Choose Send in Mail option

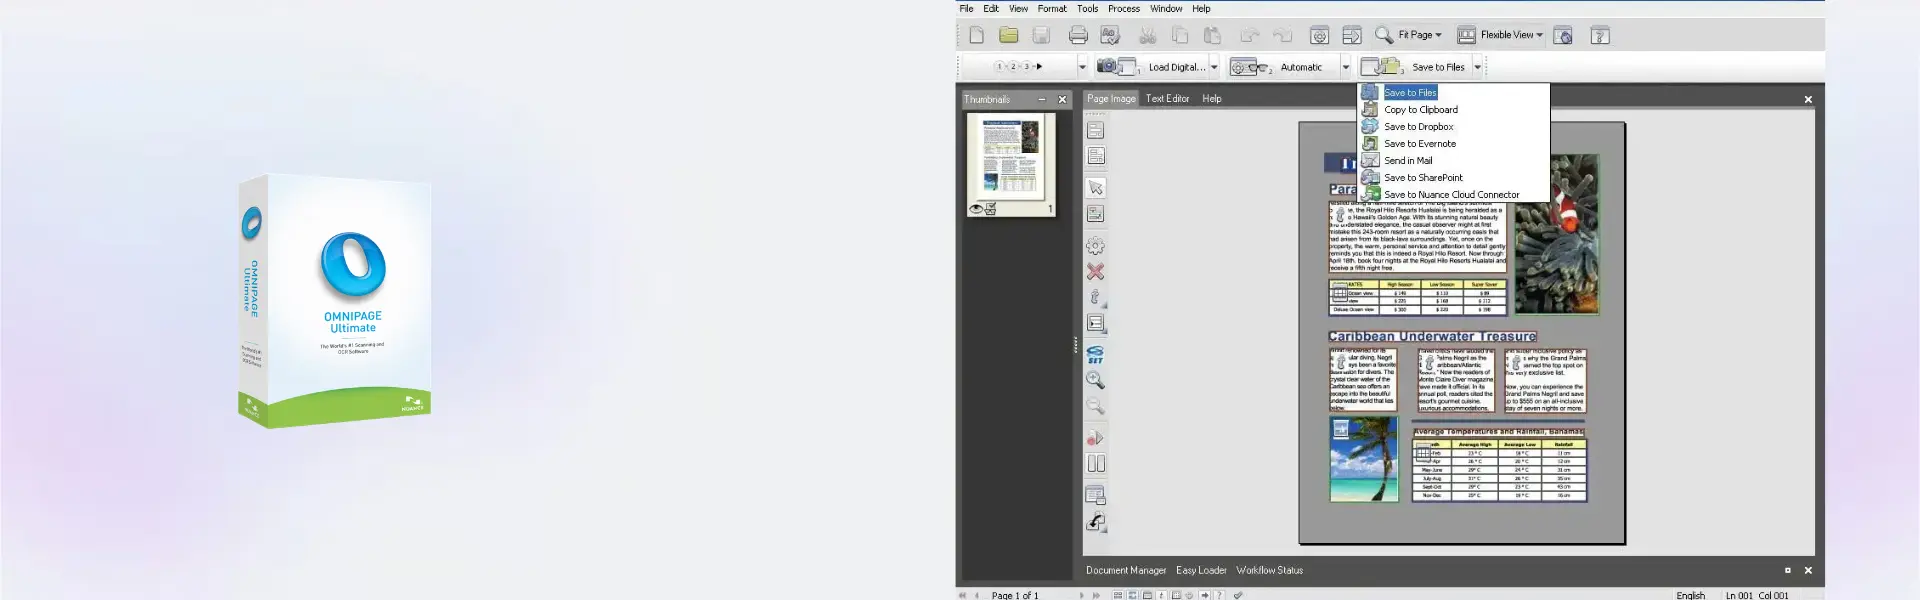point(1453,160)
